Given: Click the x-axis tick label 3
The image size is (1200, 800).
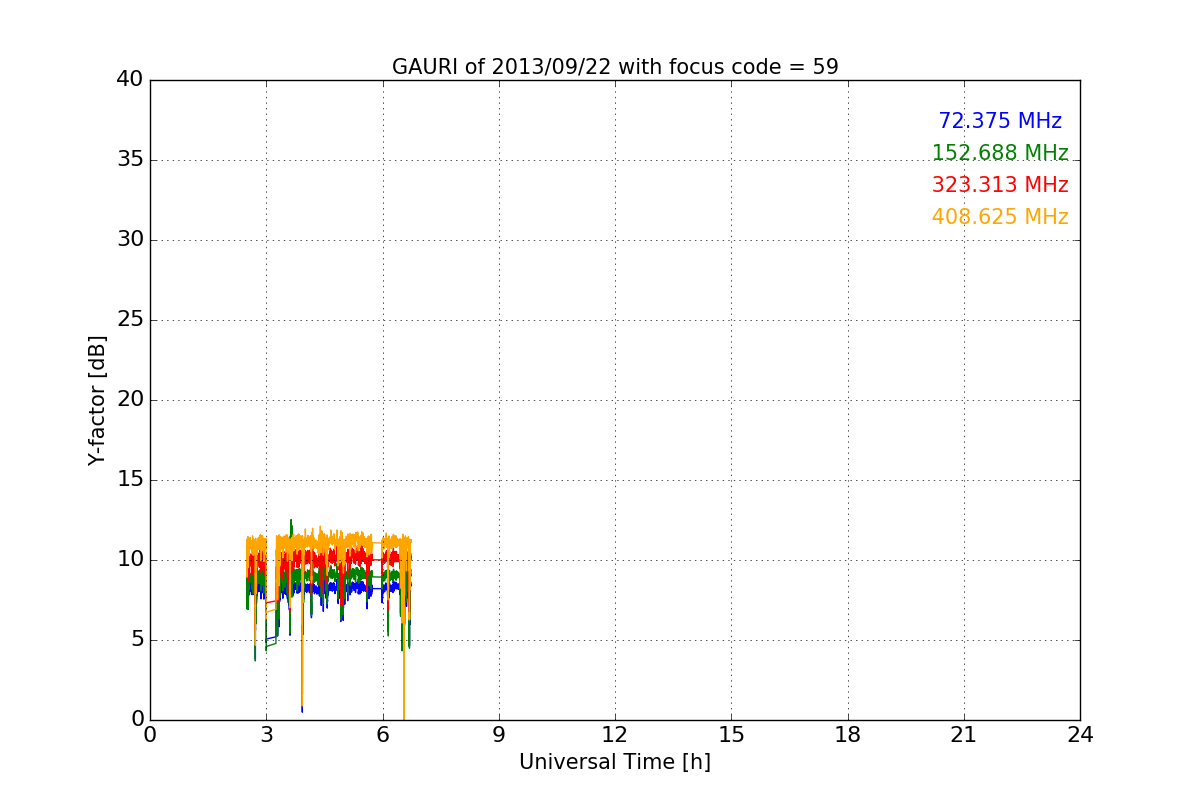Looking at the screenshot, I should tap(266, 735).
